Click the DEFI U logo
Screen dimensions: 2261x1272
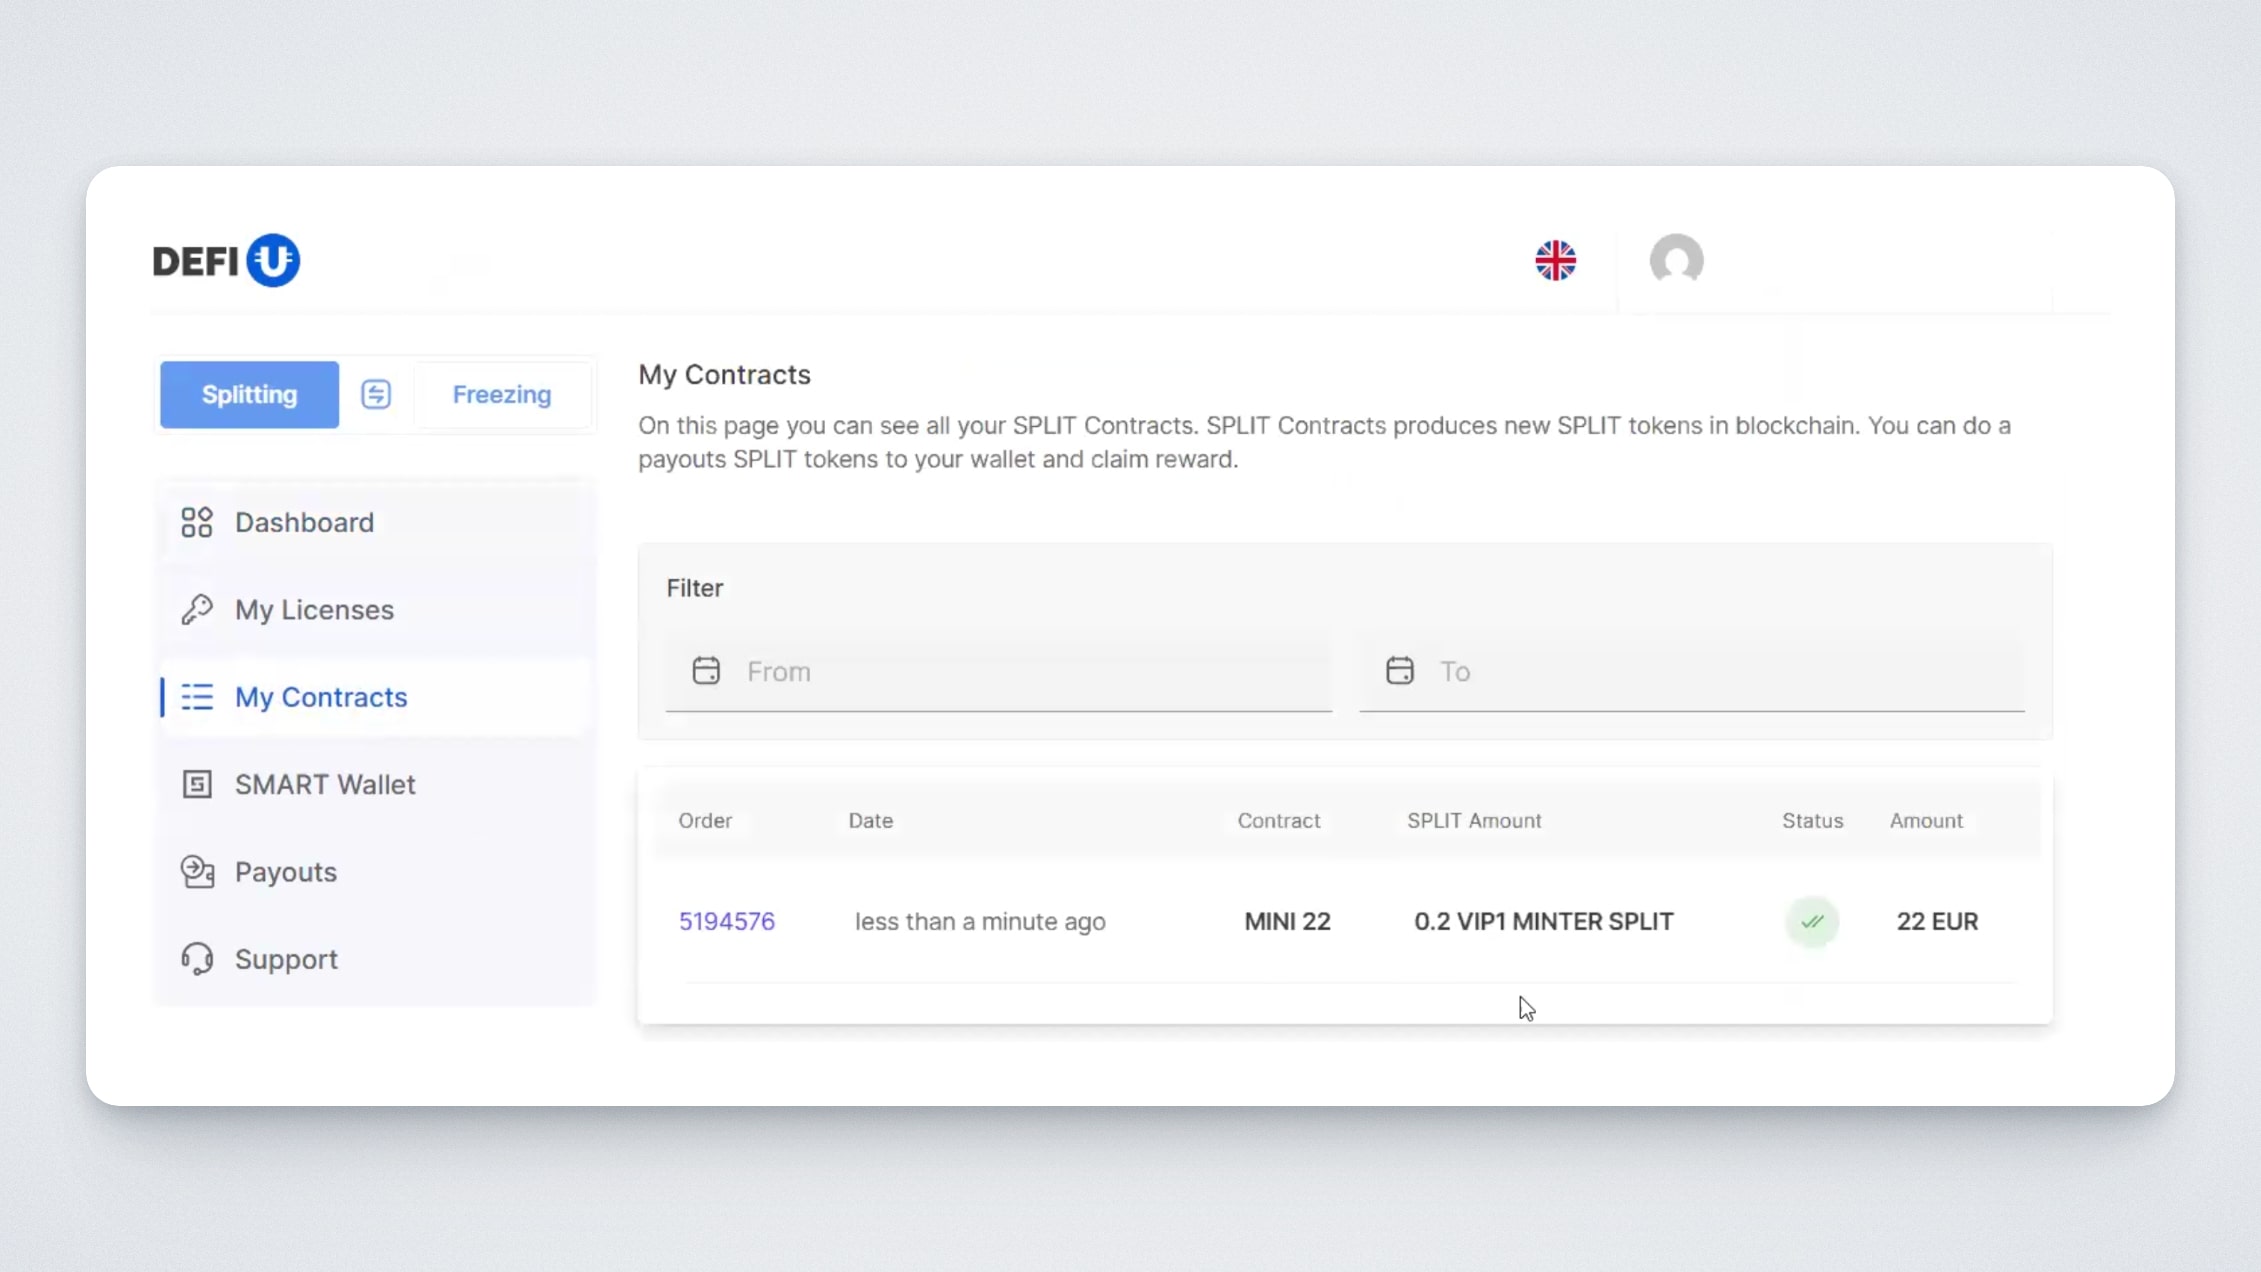[226, 260]
